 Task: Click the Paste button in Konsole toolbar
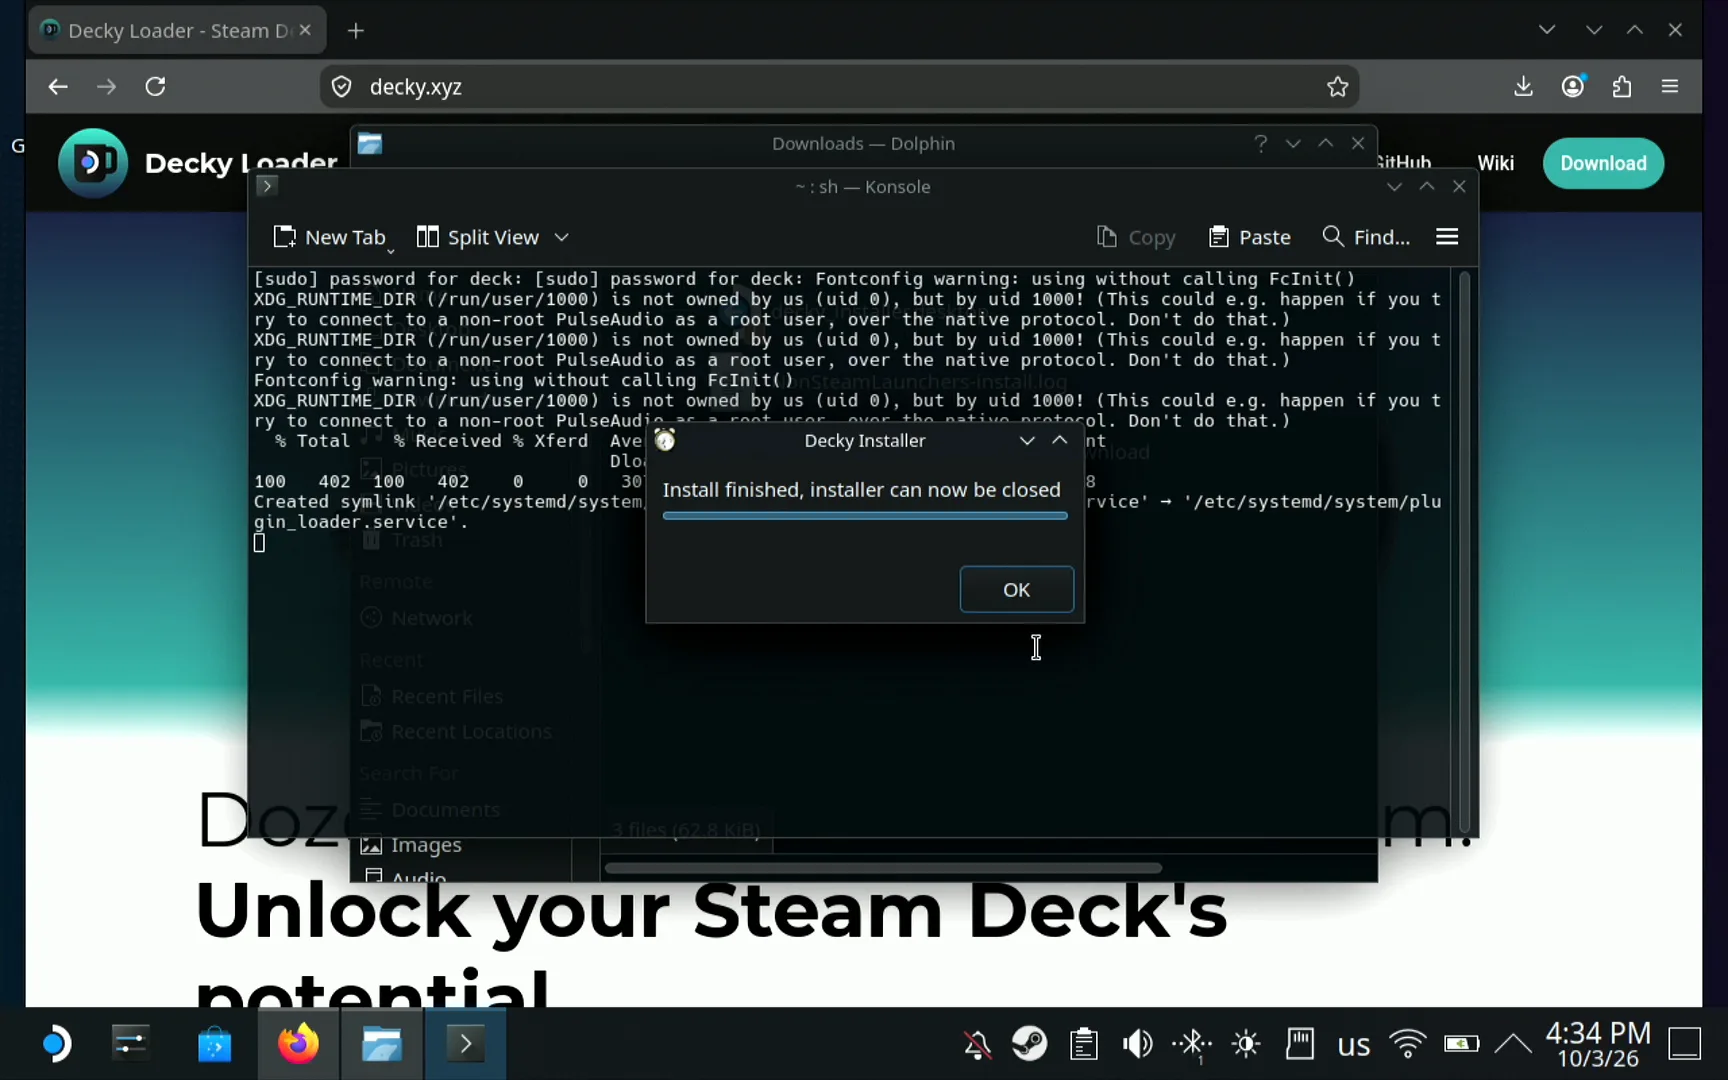(x=1249, y=237)
